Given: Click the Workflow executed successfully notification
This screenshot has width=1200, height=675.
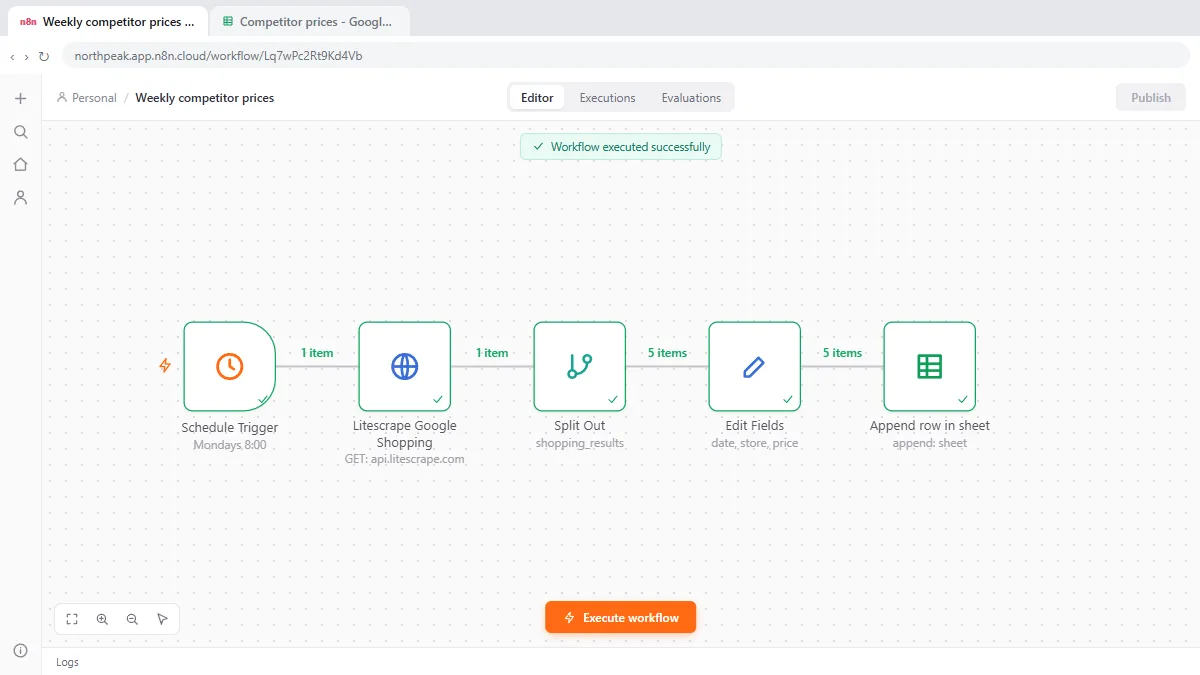Looking at the screenshot, I should [x=620, y=147].
